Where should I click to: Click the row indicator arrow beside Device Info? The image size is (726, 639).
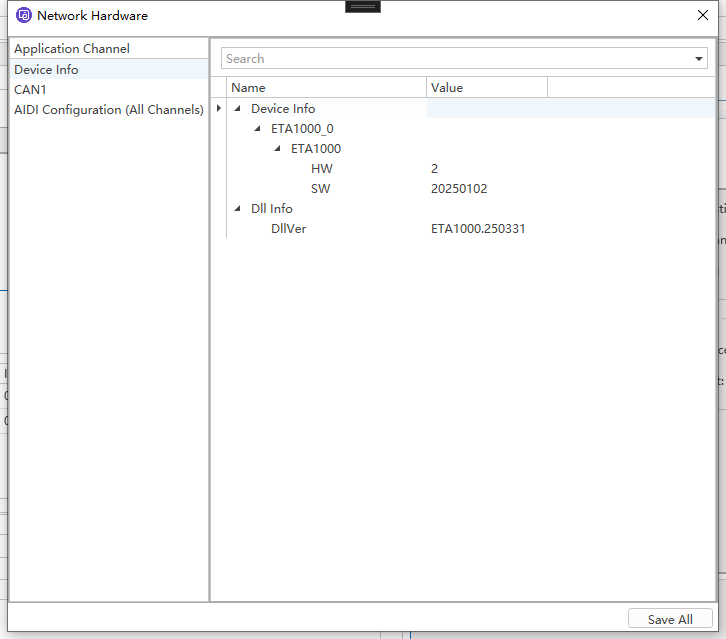[x=218, y=108]
